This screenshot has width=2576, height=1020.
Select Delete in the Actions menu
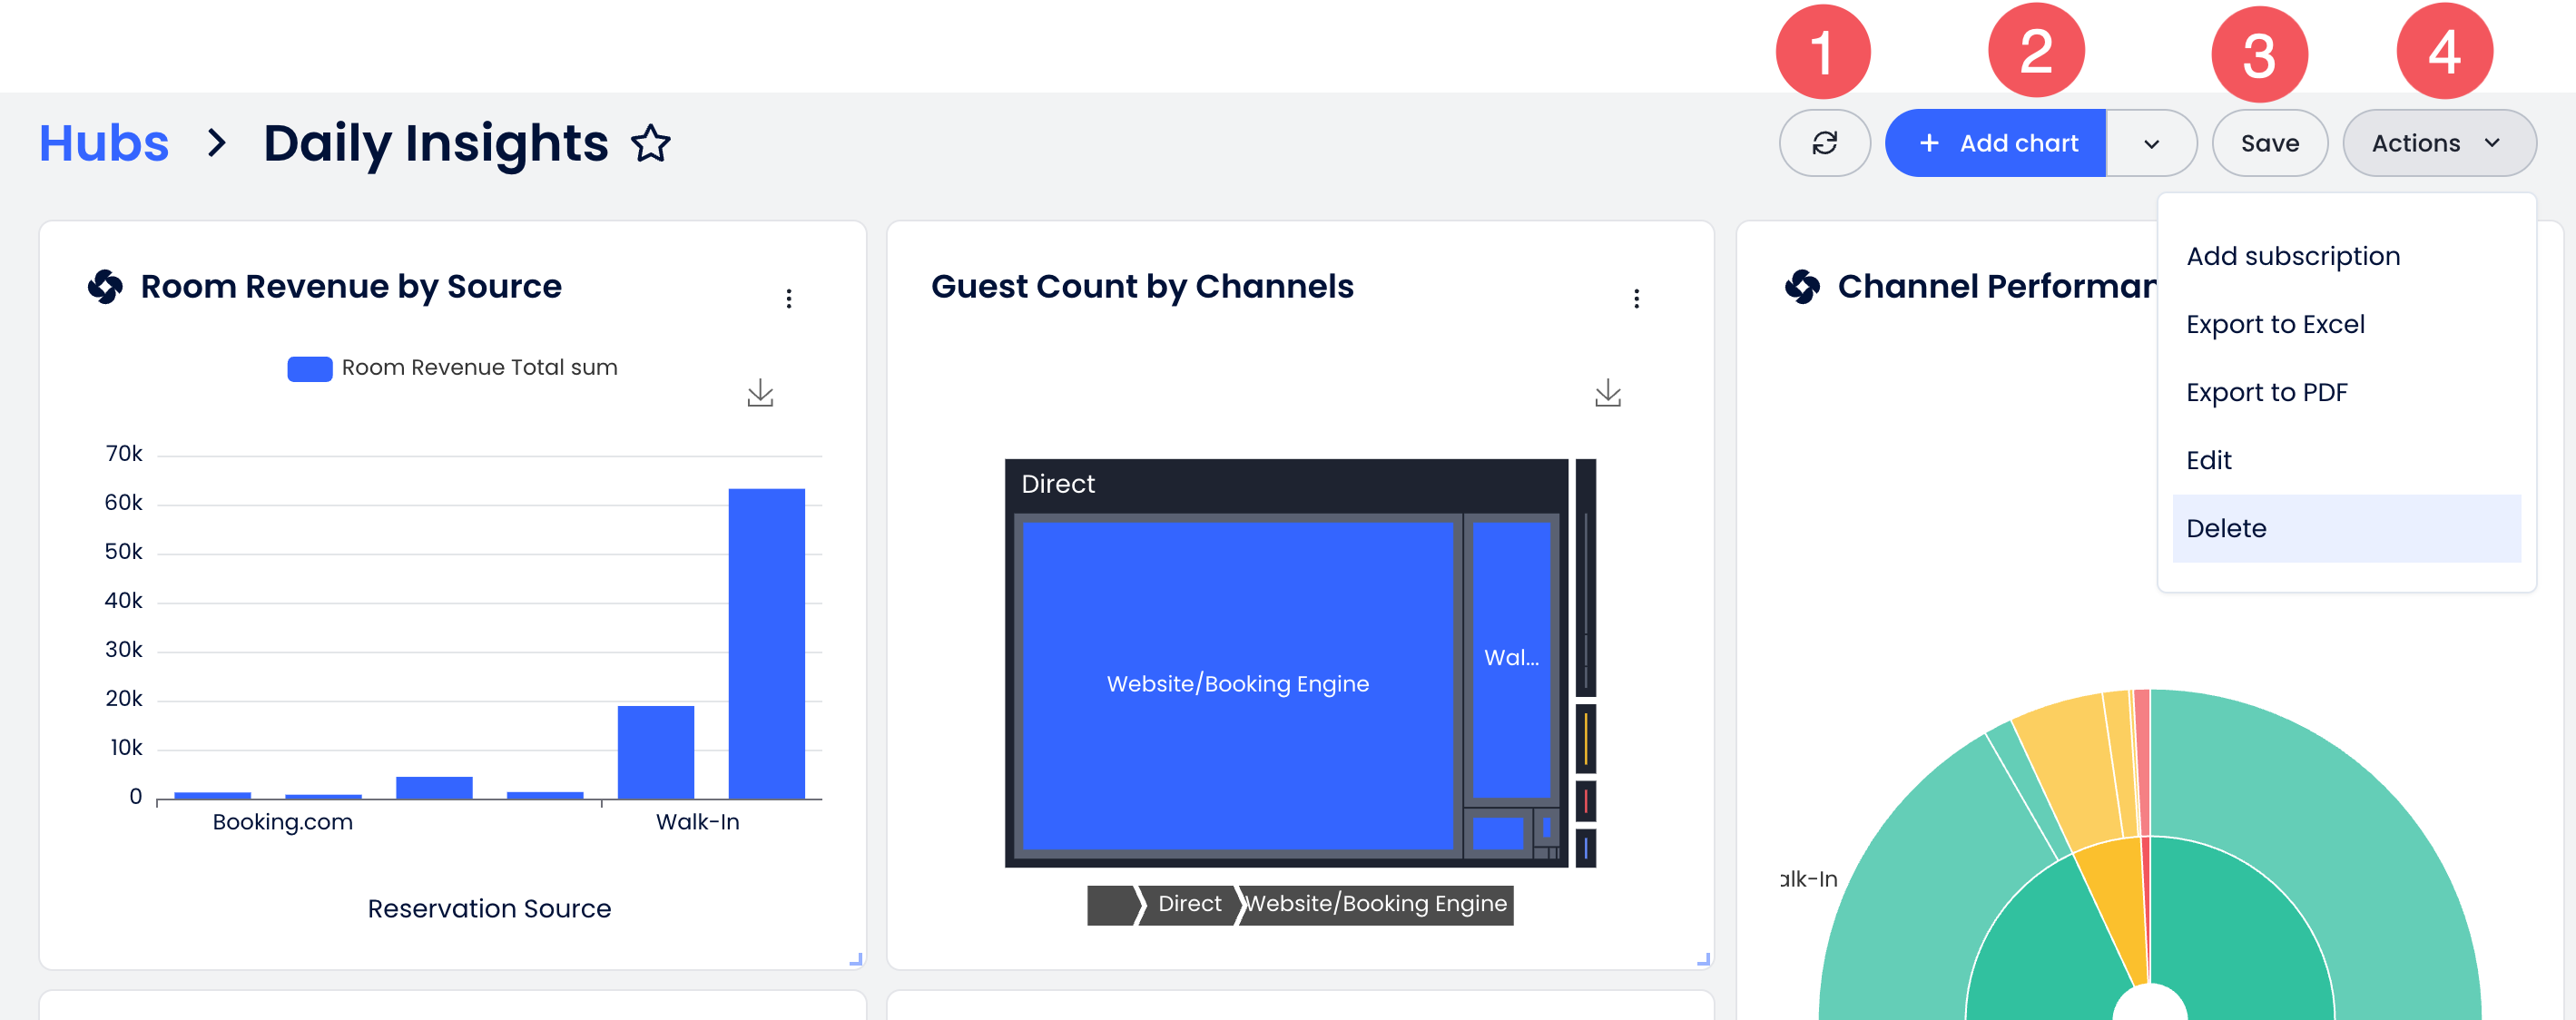(2226, 528)
